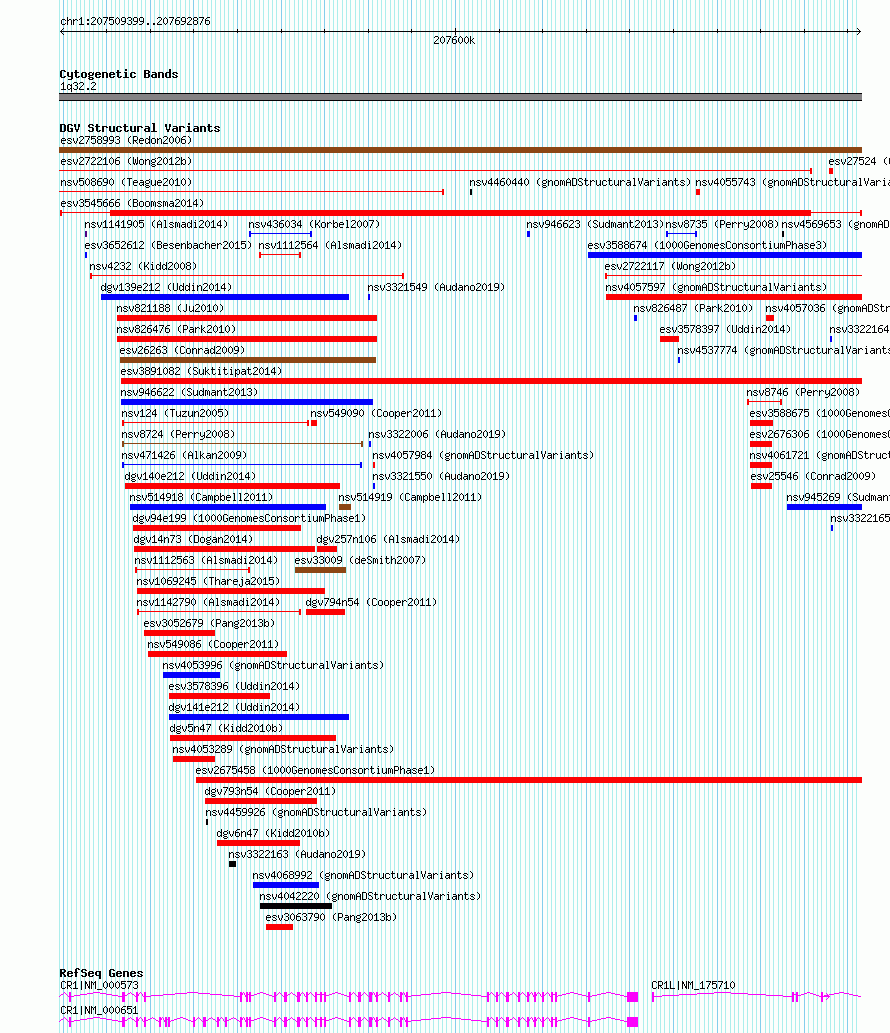Open dgv140e212 (Uddin2014) variant
890x1033 pixels.
coord(190,478)
